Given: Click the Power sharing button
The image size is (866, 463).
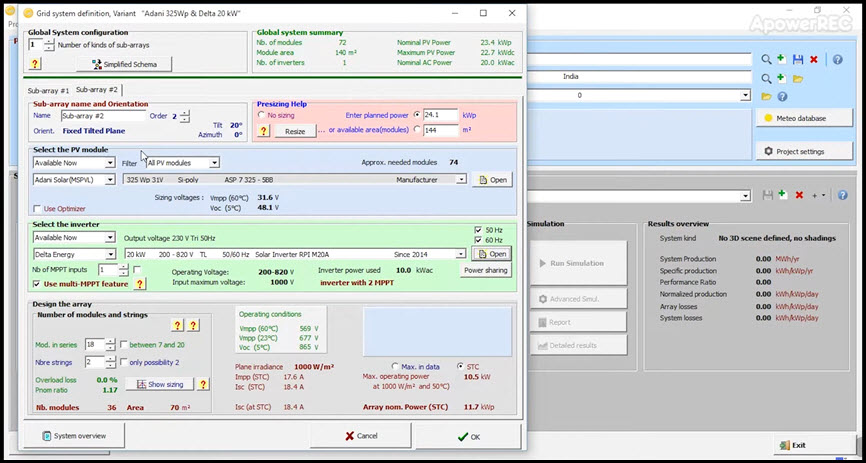Looking at the screenshot, I should tap(485, 270).
